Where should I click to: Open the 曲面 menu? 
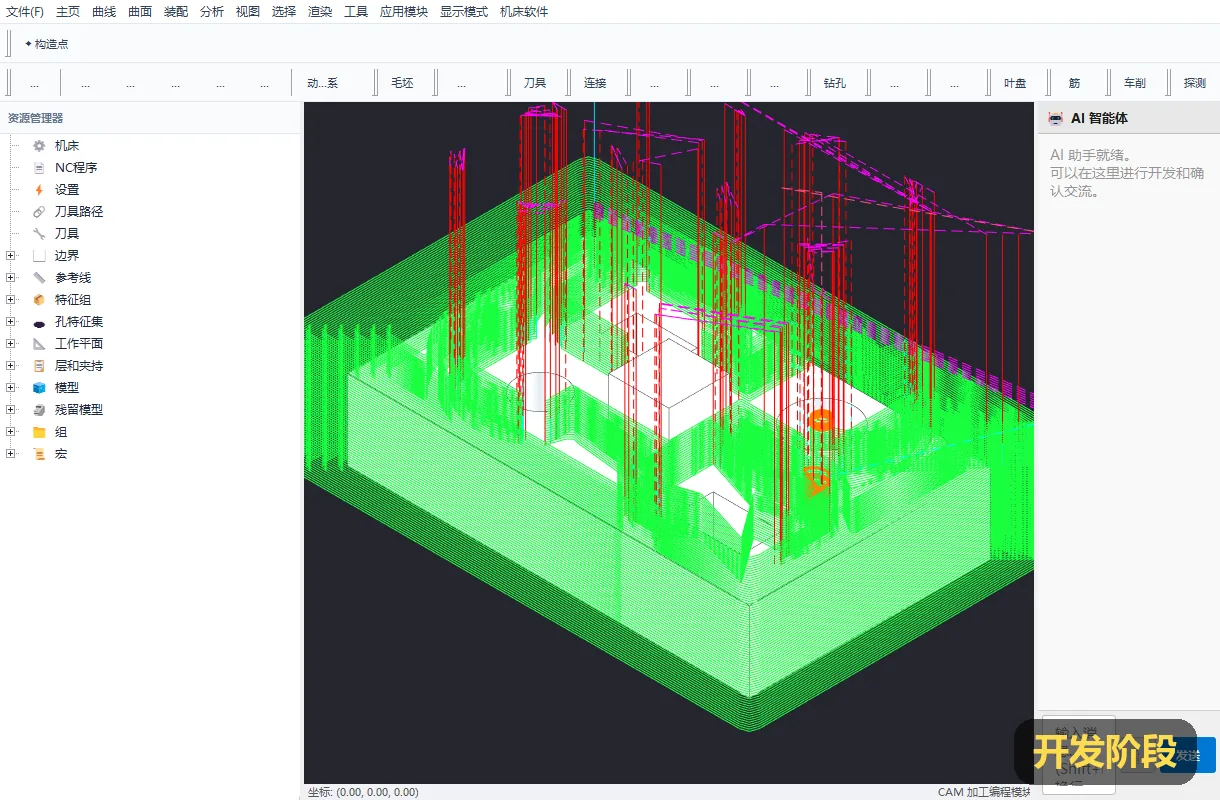point(140,12)
